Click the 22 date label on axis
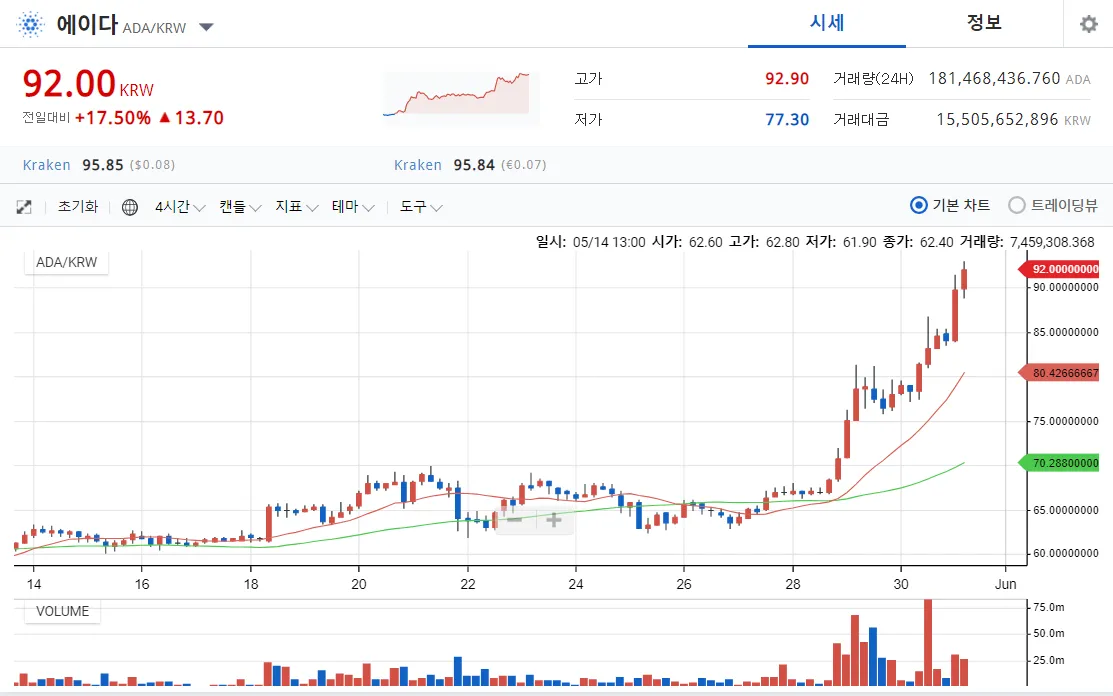 (468, 585)
